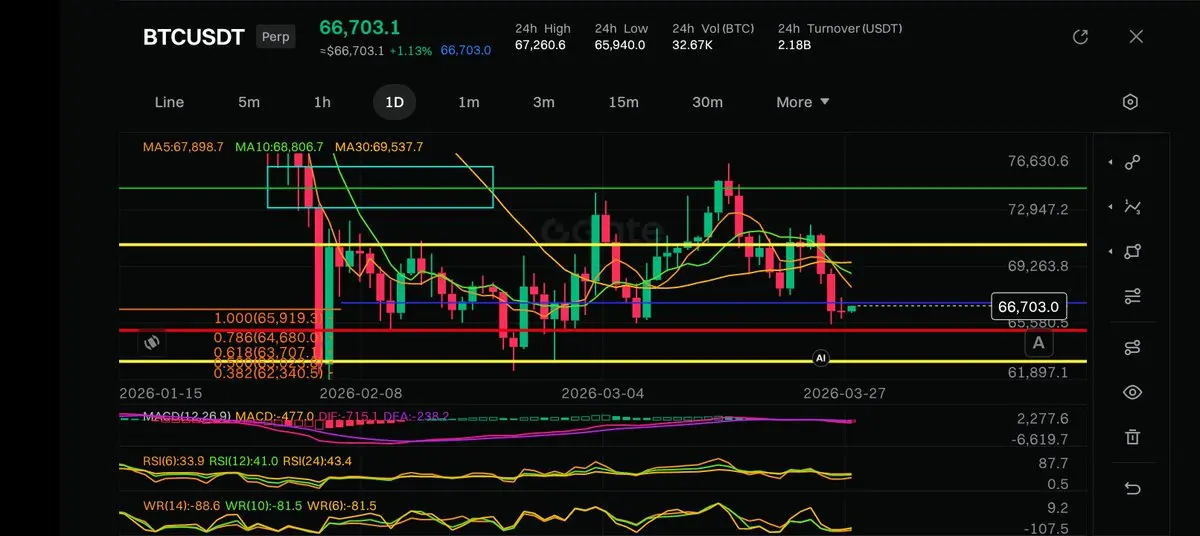
Task: Click the 24h Vol value 32.67K
Action: pyautogui.click(x=692, y=45)
